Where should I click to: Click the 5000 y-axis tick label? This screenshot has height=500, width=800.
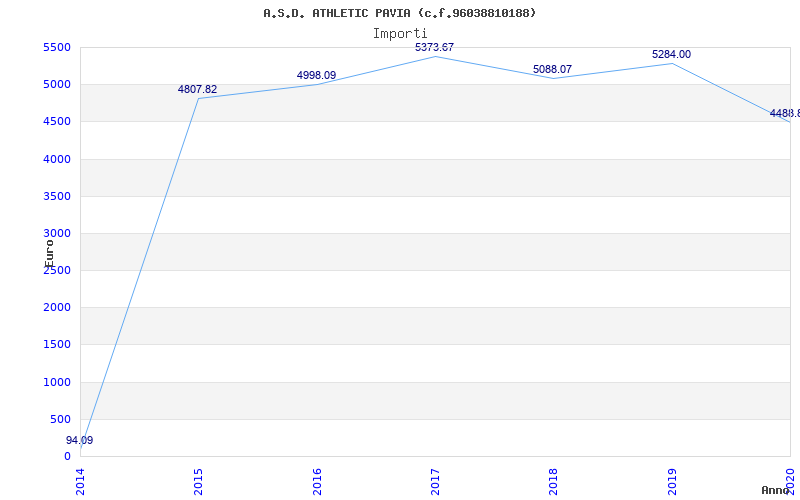point(57,85)
